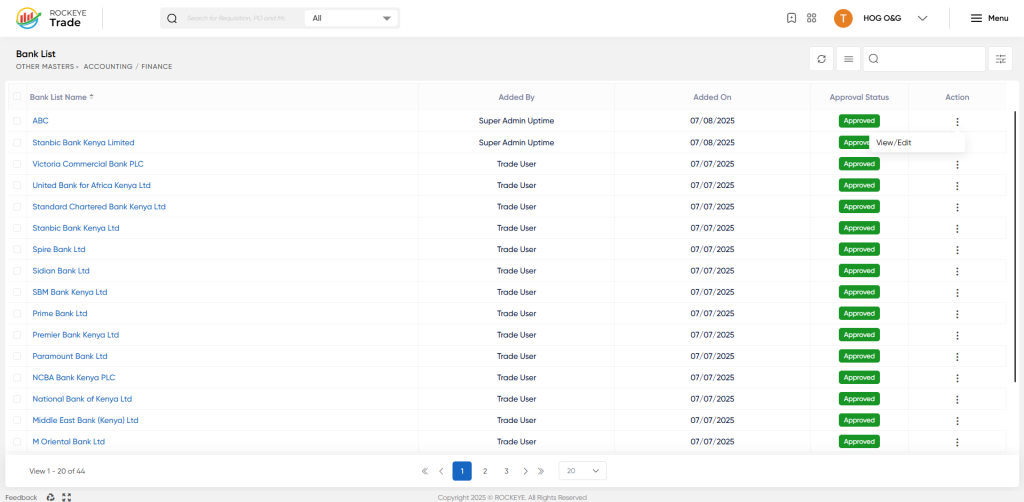Click the global search magnifier icon

172,18
